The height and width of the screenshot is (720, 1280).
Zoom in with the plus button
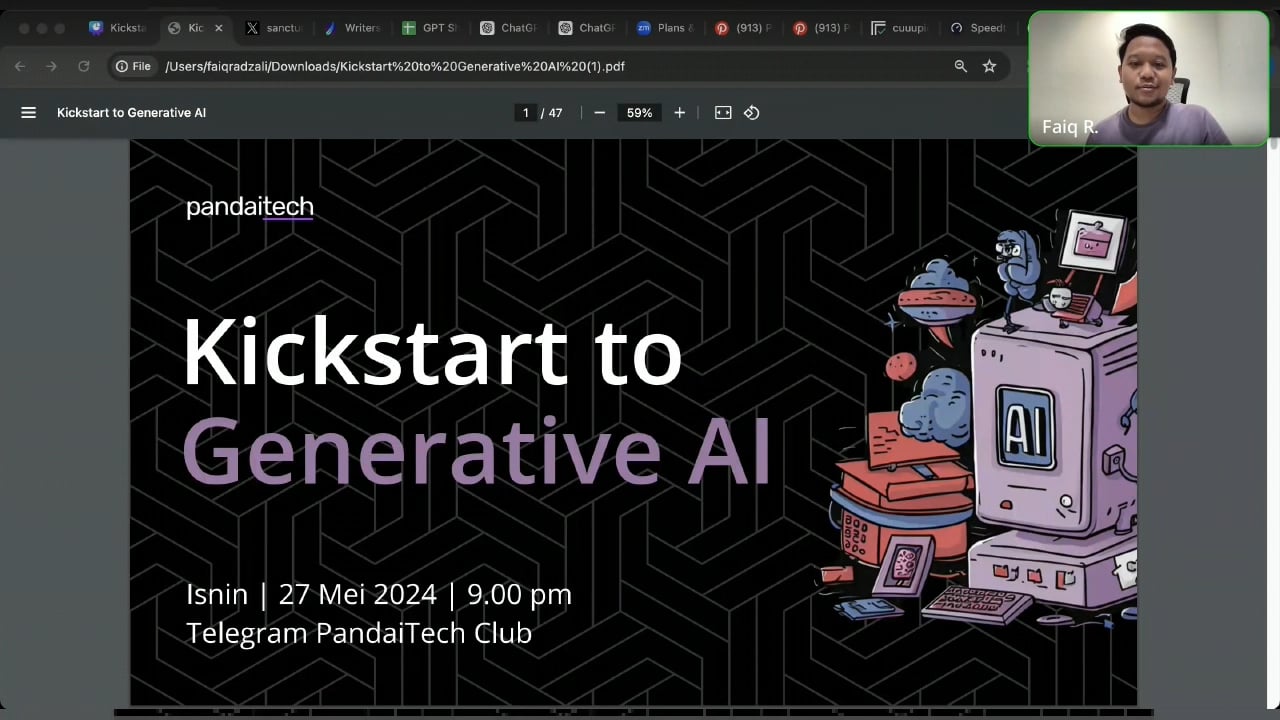[679, 113]
